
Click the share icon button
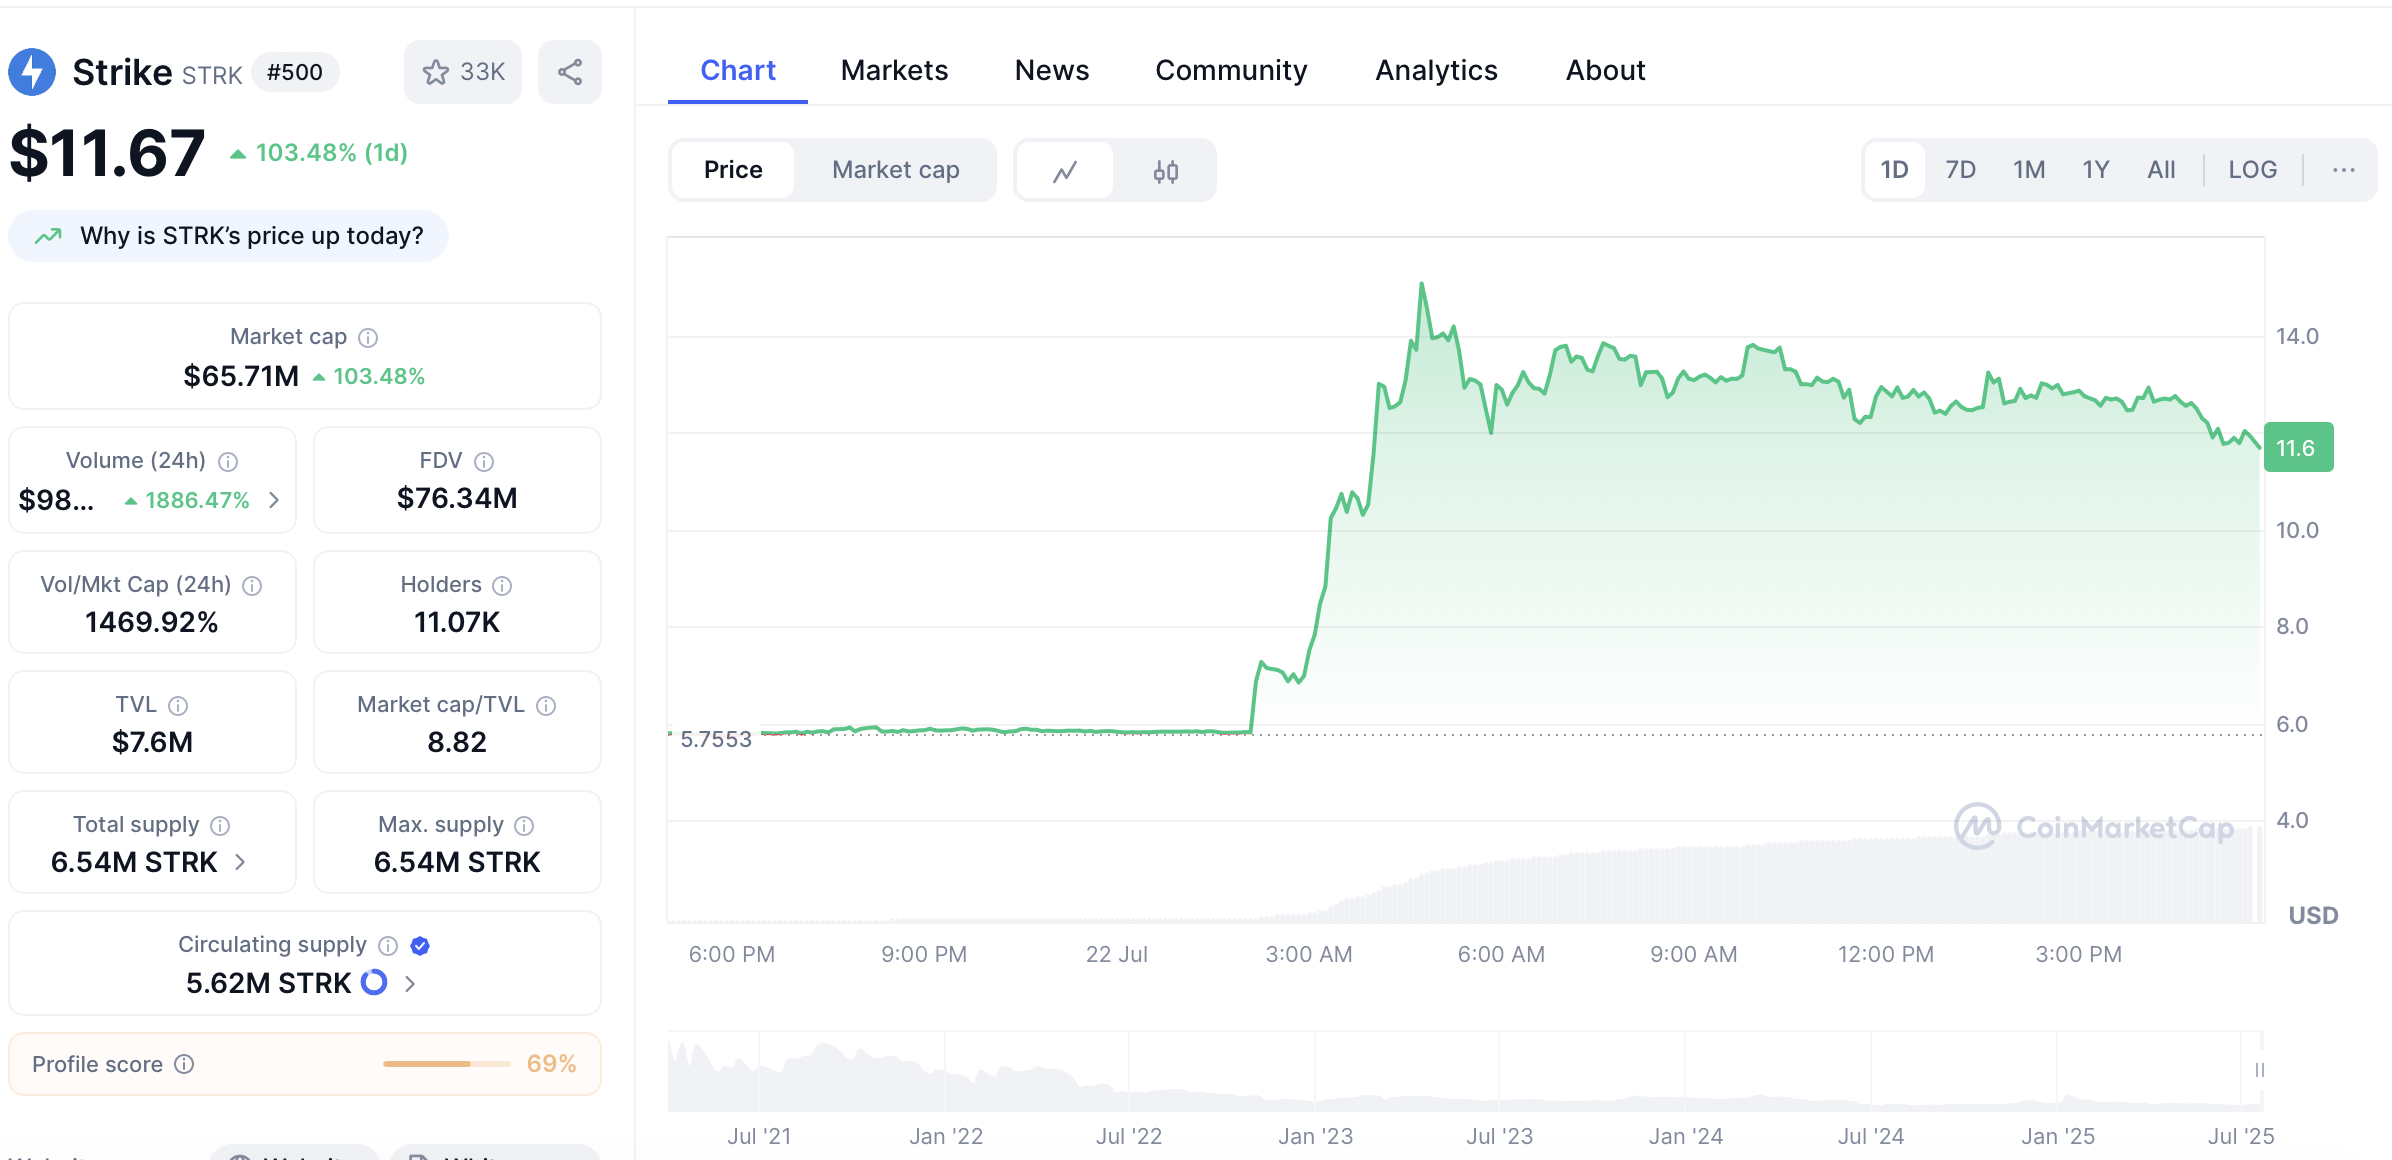click(570, 72)
